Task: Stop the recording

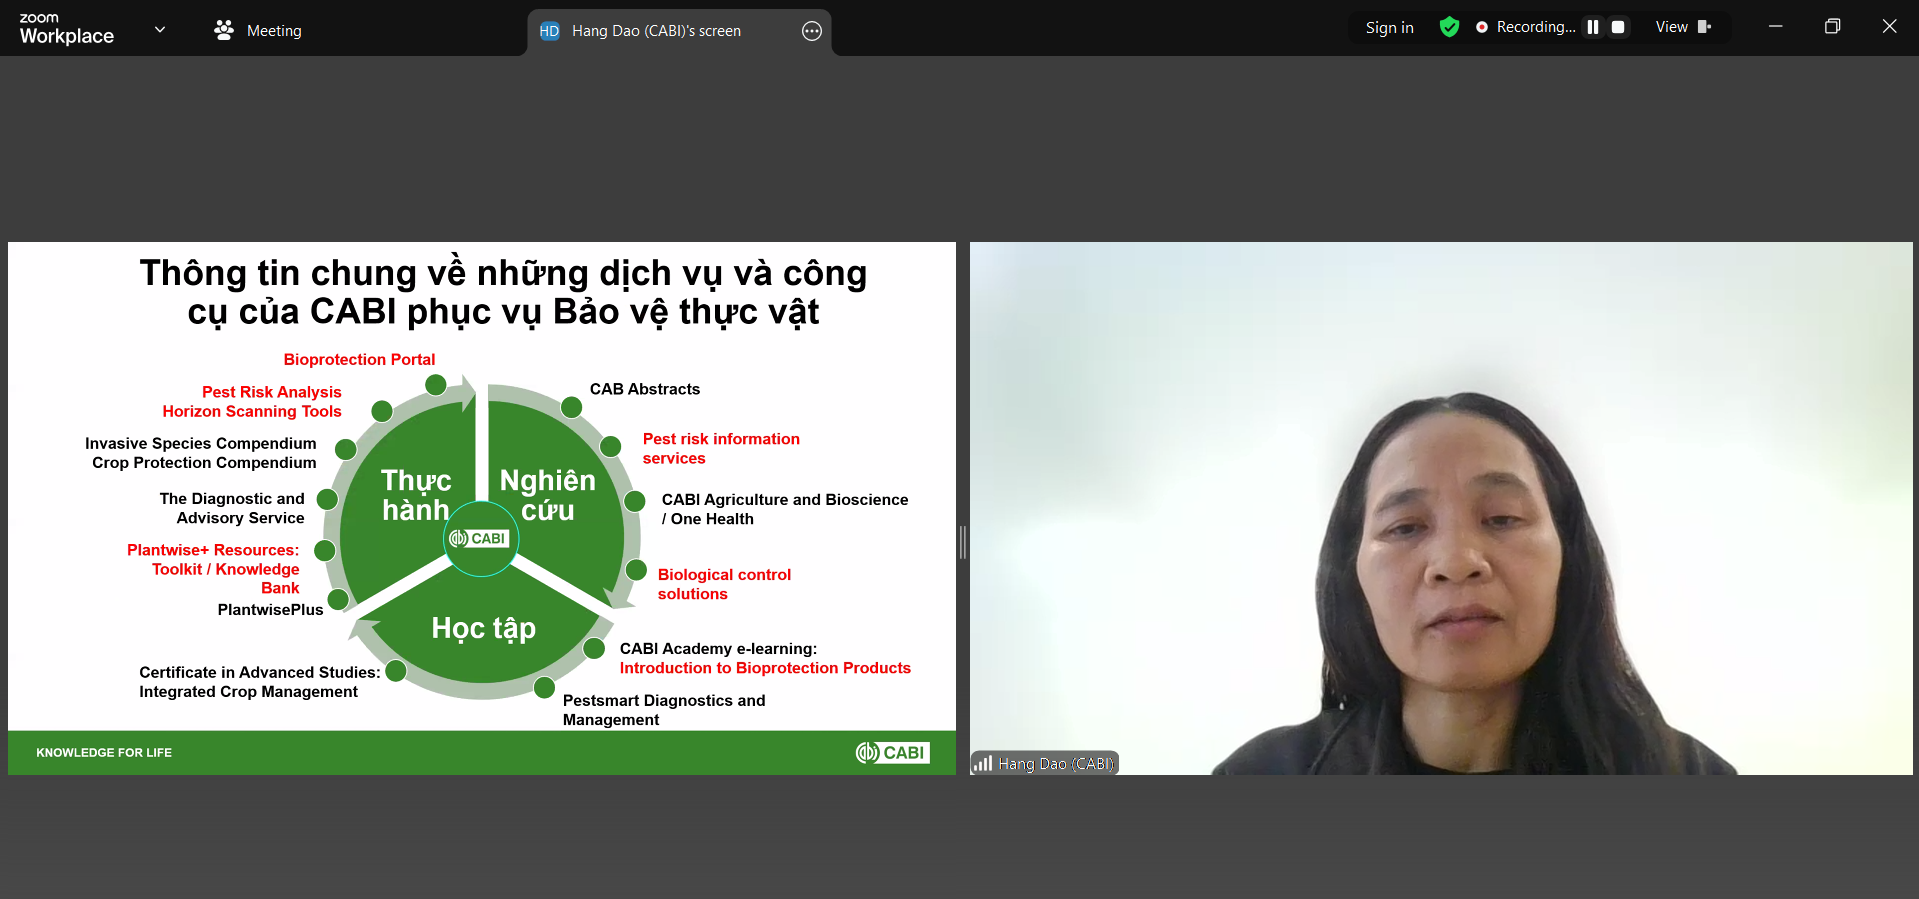Action: pyautogui.click(x=1618, y=27)
